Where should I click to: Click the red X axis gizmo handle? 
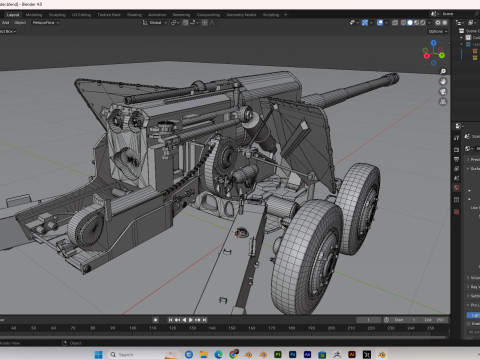tap(427, 56)
